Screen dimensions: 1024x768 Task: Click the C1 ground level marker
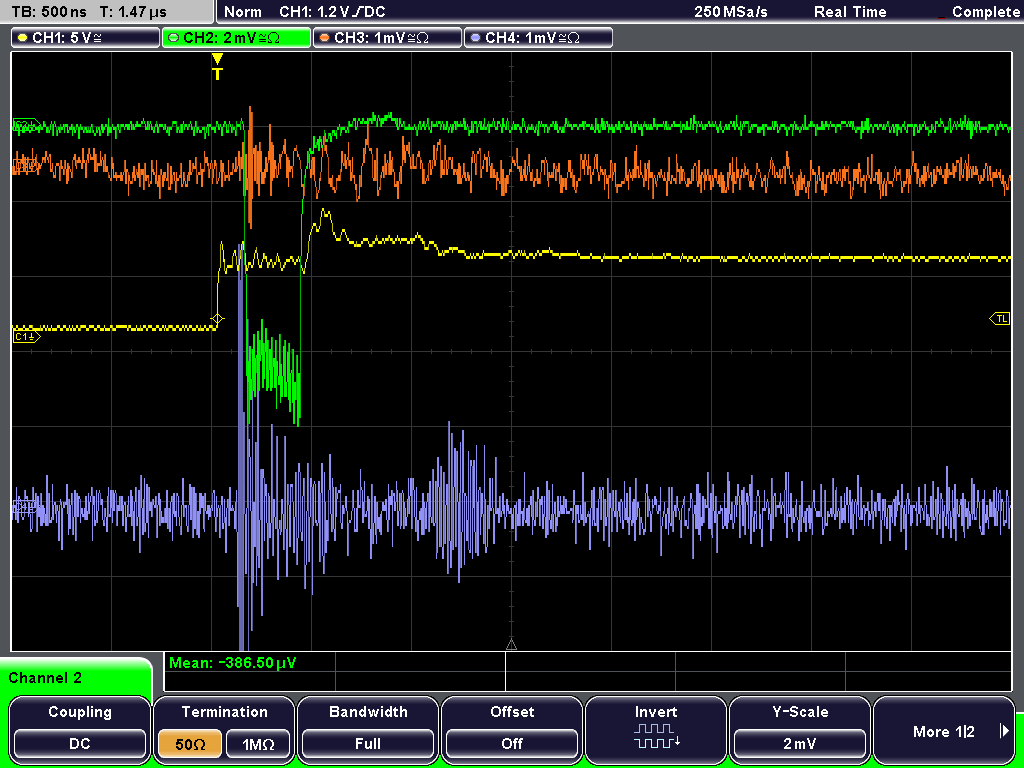coord(26,336)
